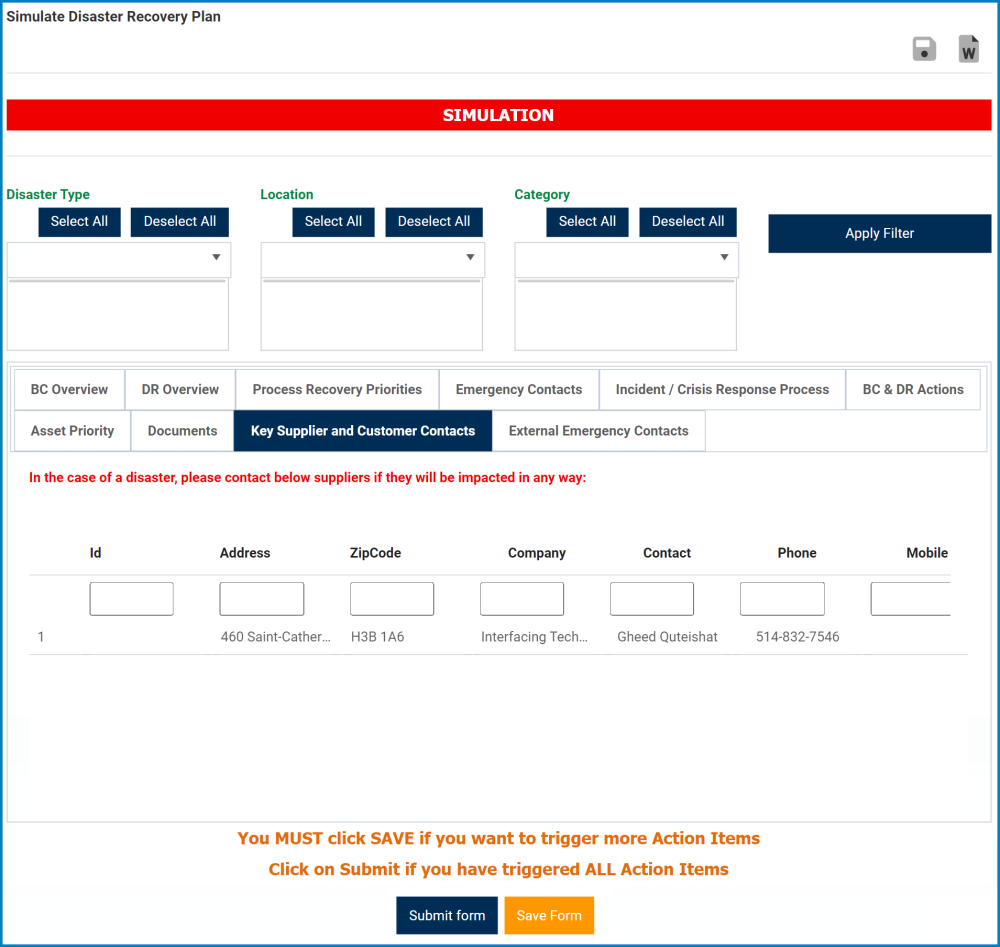Select the 'Interfacing Tech...' company cell

[534, 636]
